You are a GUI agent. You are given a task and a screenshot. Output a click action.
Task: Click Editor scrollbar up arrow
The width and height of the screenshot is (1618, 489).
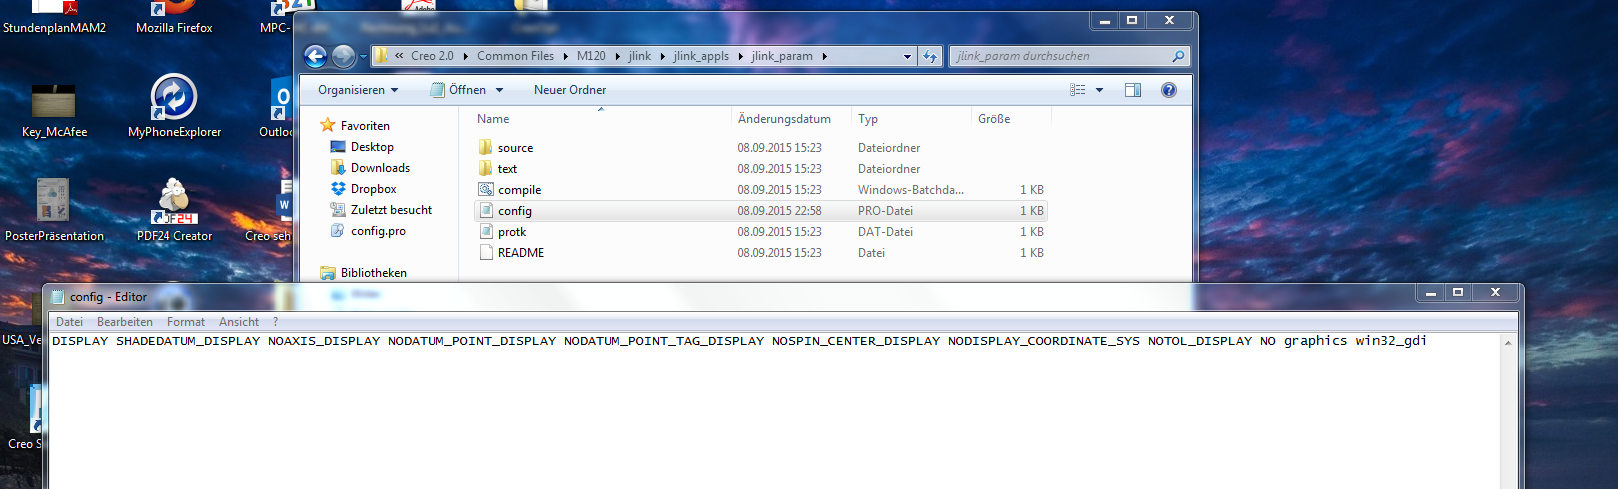[1509, 342]
